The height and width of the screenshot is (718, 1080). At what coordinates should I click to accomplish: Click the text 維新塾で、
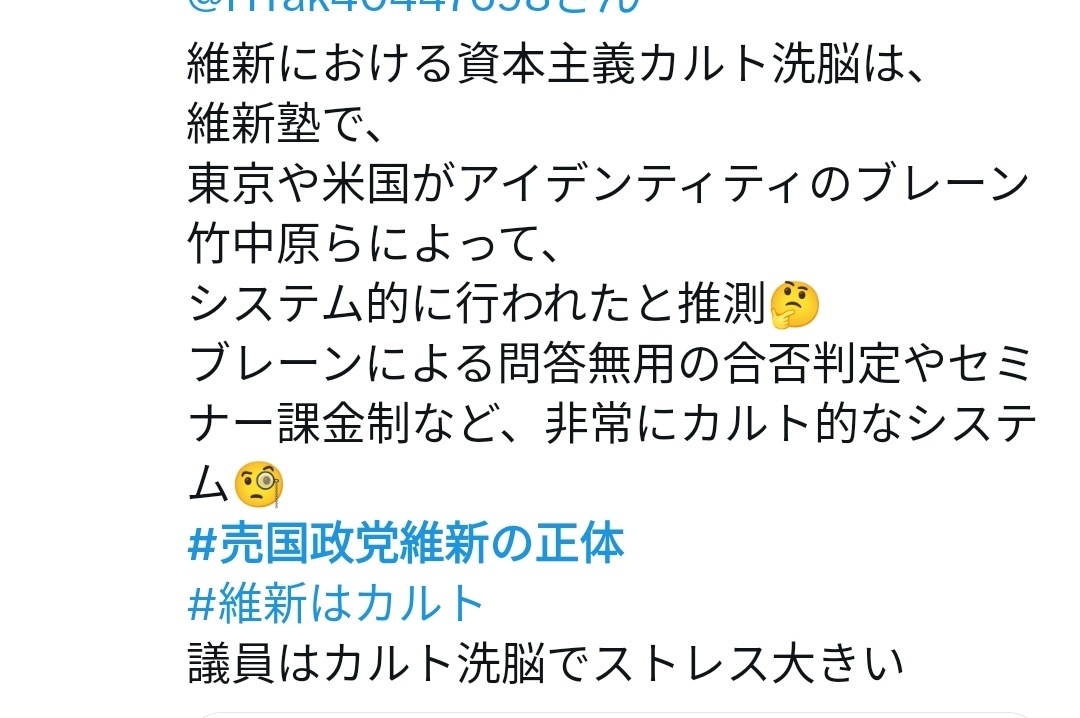[284, 124]
